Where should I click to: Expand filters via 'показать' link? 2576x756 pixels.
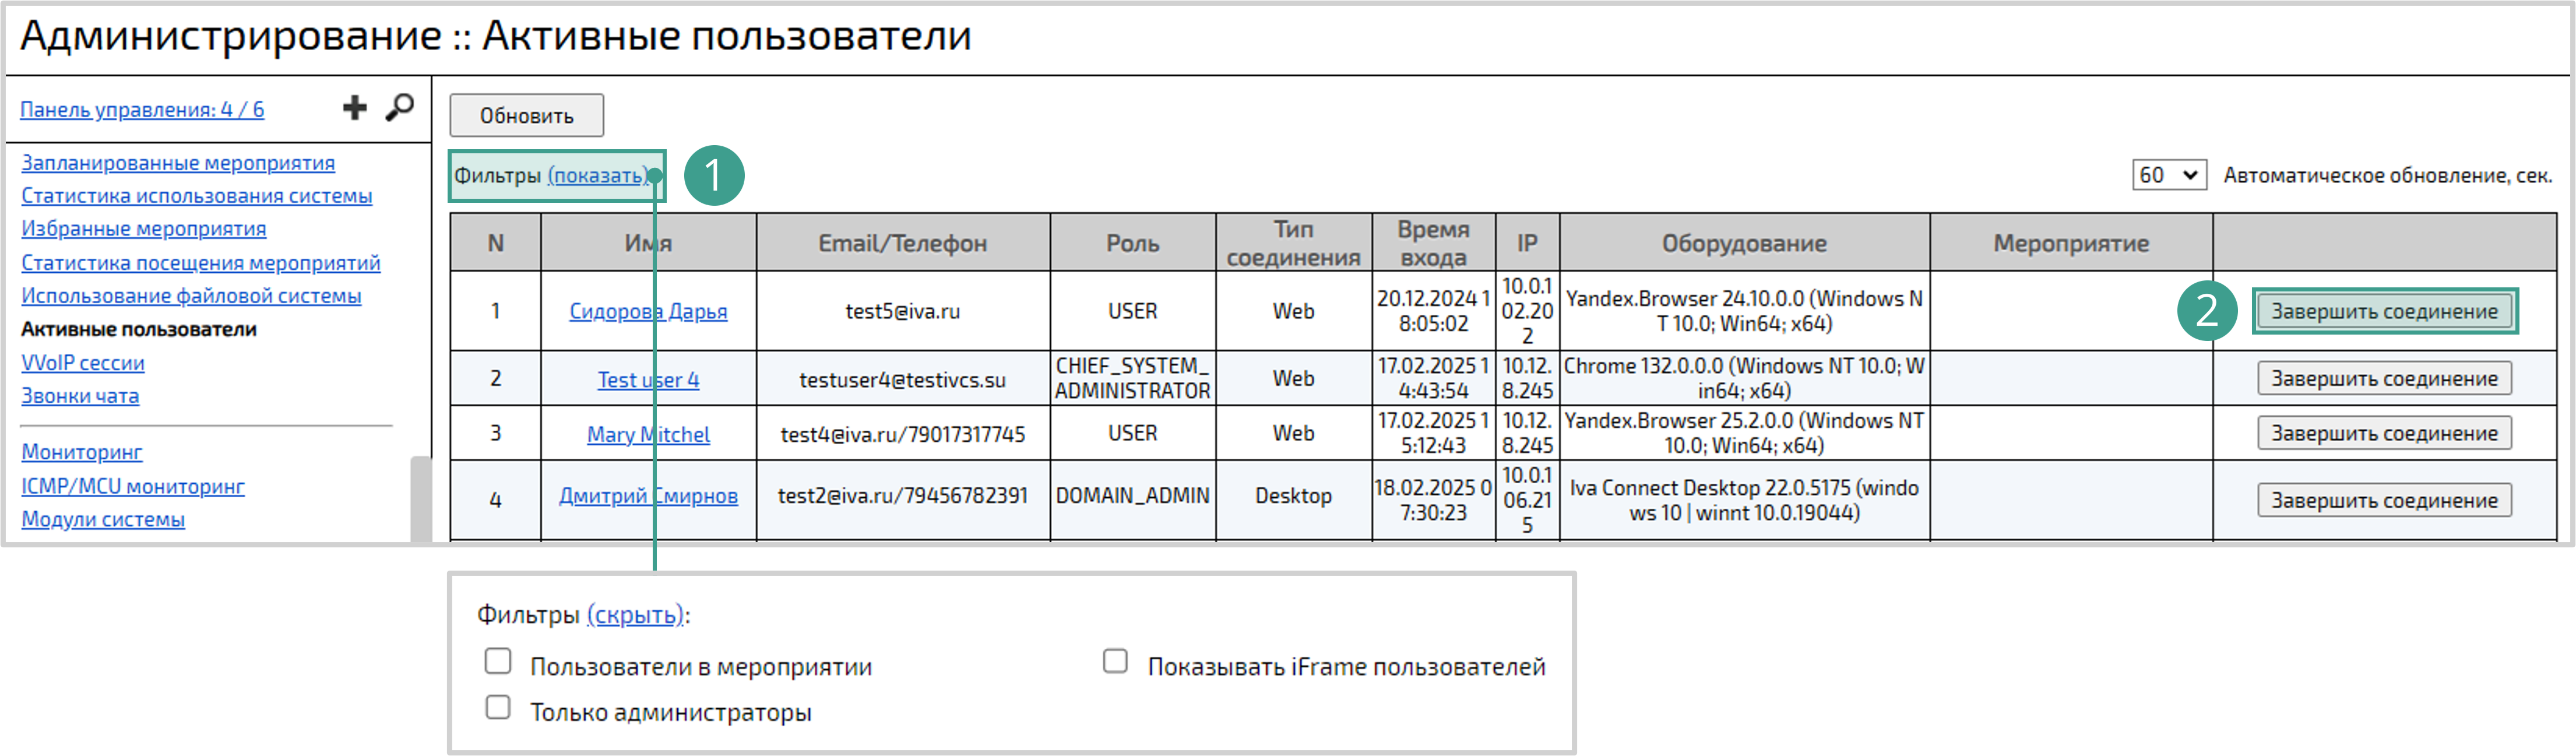598,176
